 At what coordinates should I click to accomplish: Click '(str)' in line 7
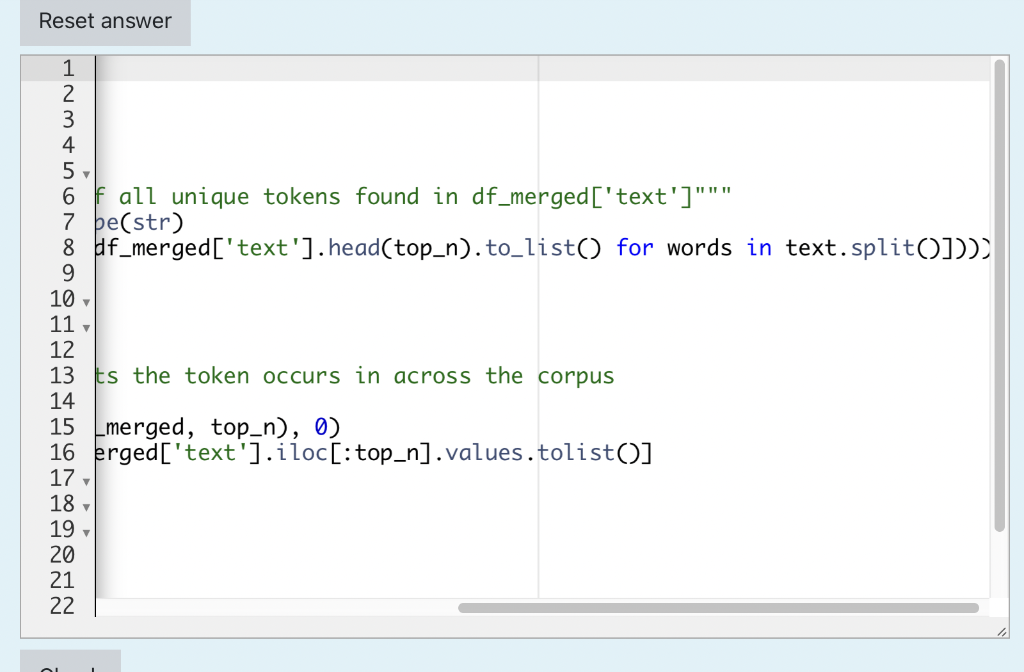152,223
